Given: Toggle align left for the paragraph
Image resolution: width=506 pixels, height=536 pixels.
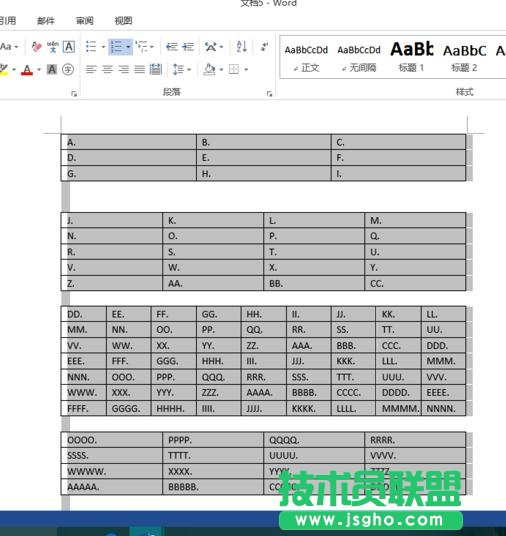Looking at the screenshot, I should (x=91, y=70).
